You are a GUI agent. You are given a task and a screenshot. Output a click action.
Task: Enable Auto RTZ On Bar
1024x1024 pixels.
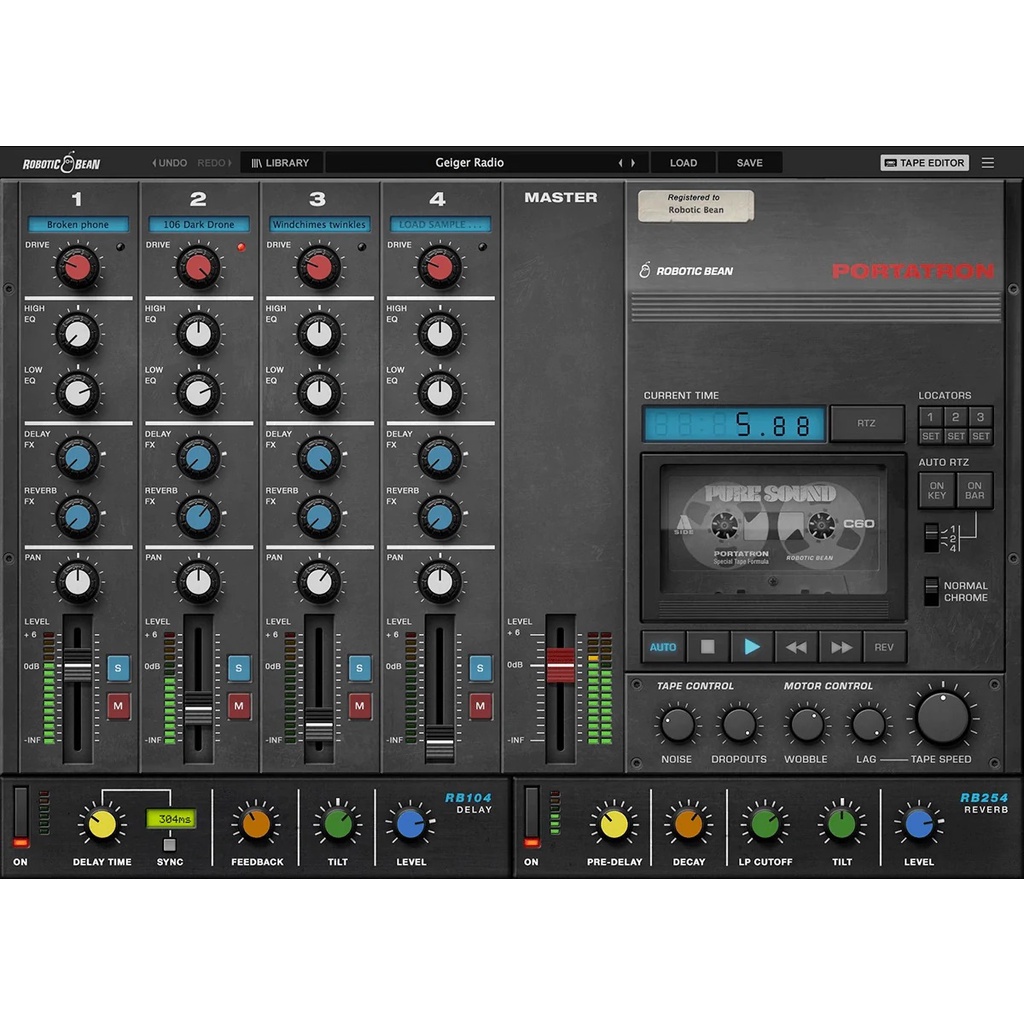[974, 490]
